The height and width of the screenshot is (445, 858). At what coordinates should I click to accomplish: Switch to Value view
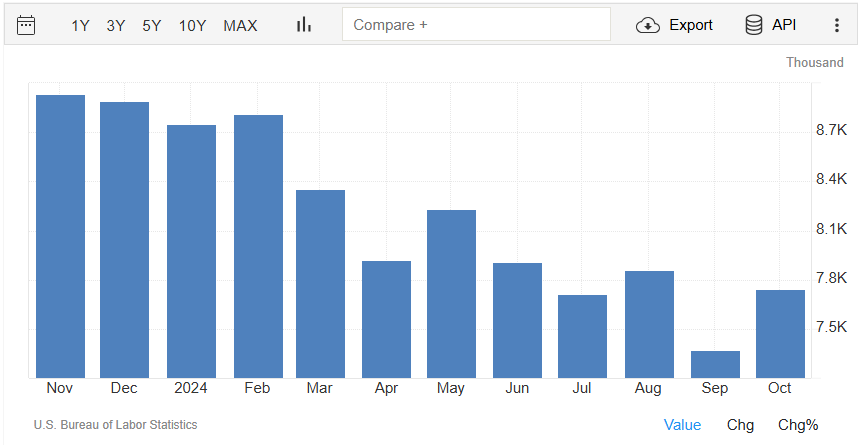[x=682, y=425]
